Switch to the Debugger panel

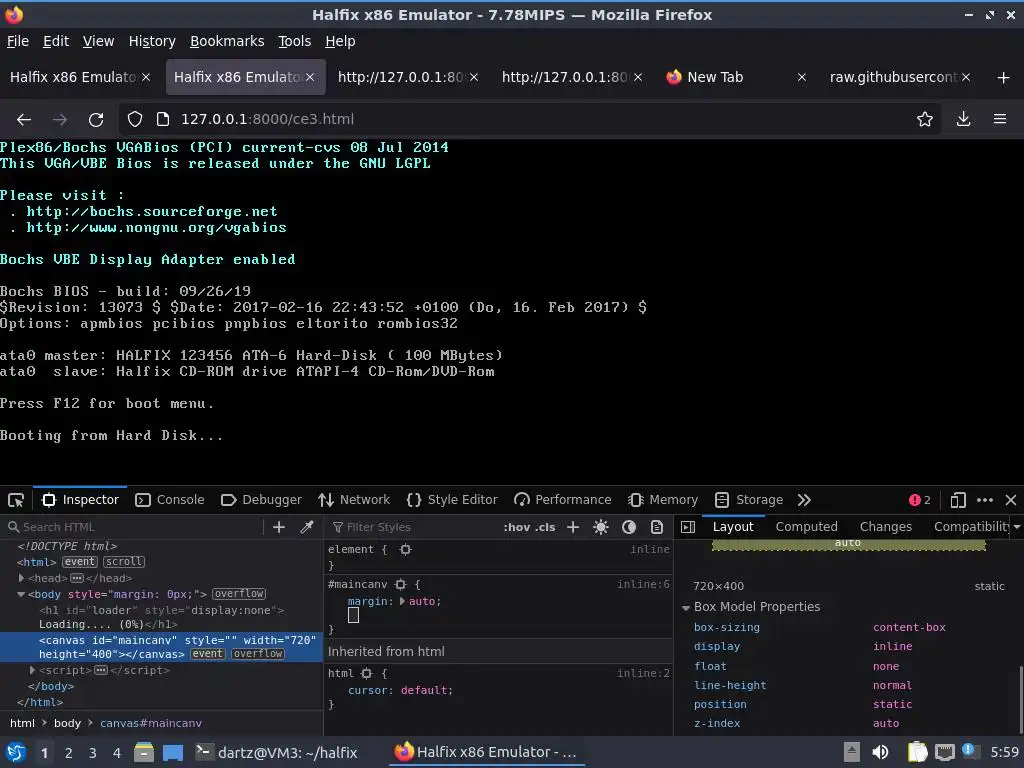[261, 500]
